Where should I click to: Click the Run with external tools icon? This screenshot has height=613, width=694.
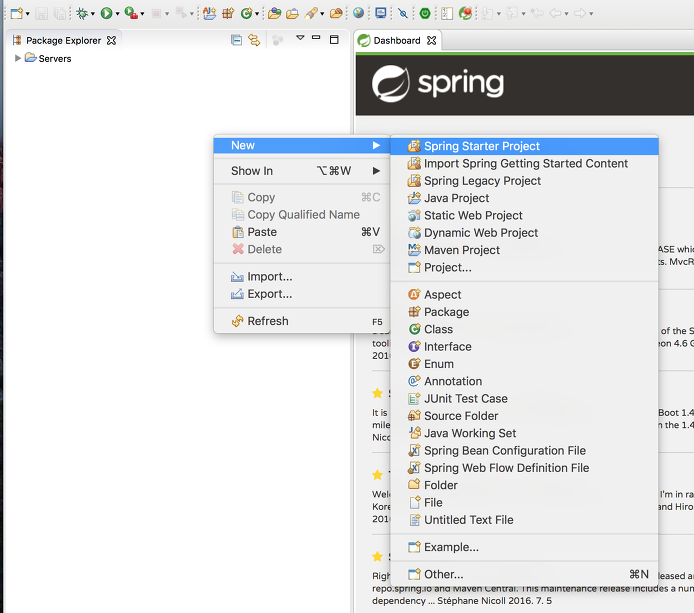click(x=131, y=13)
